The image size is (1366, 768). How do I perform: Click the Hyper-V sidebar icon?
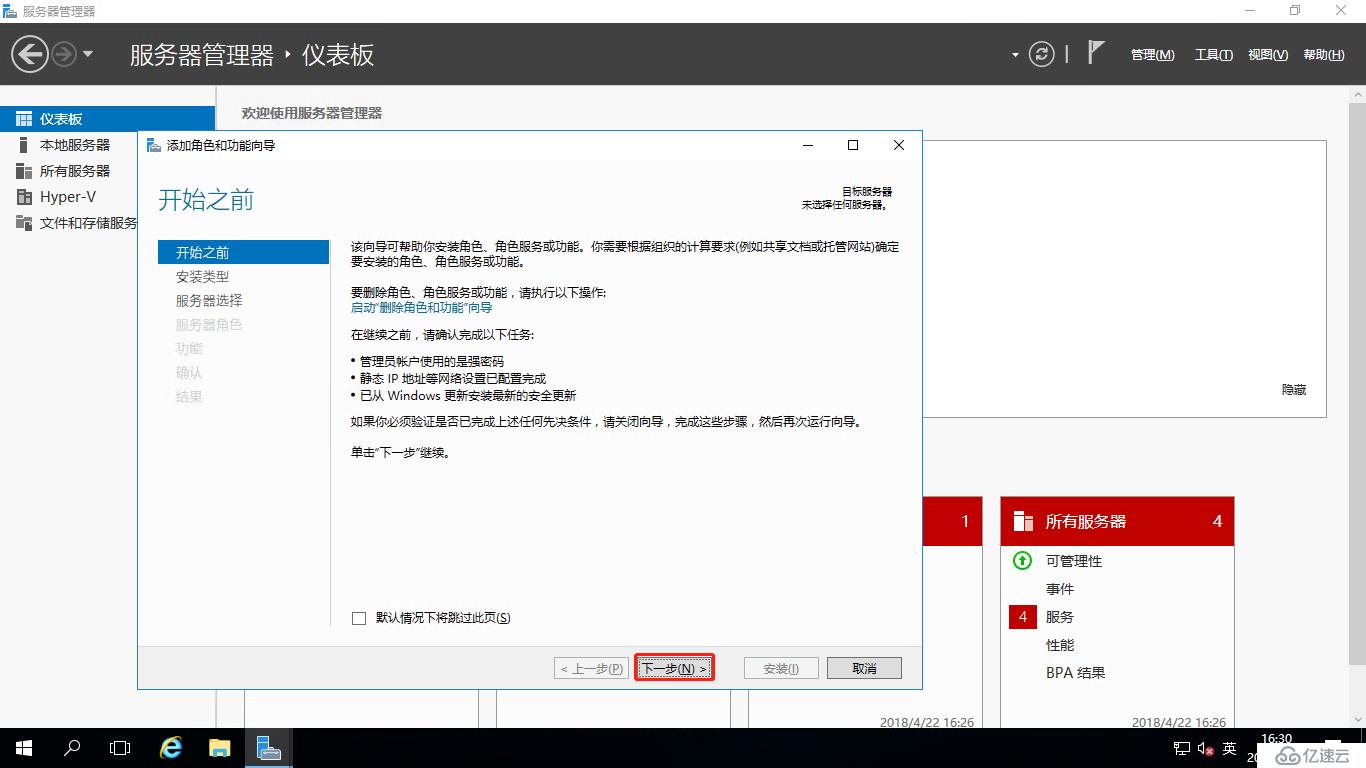pyautogui.click(x=24, y=197)
